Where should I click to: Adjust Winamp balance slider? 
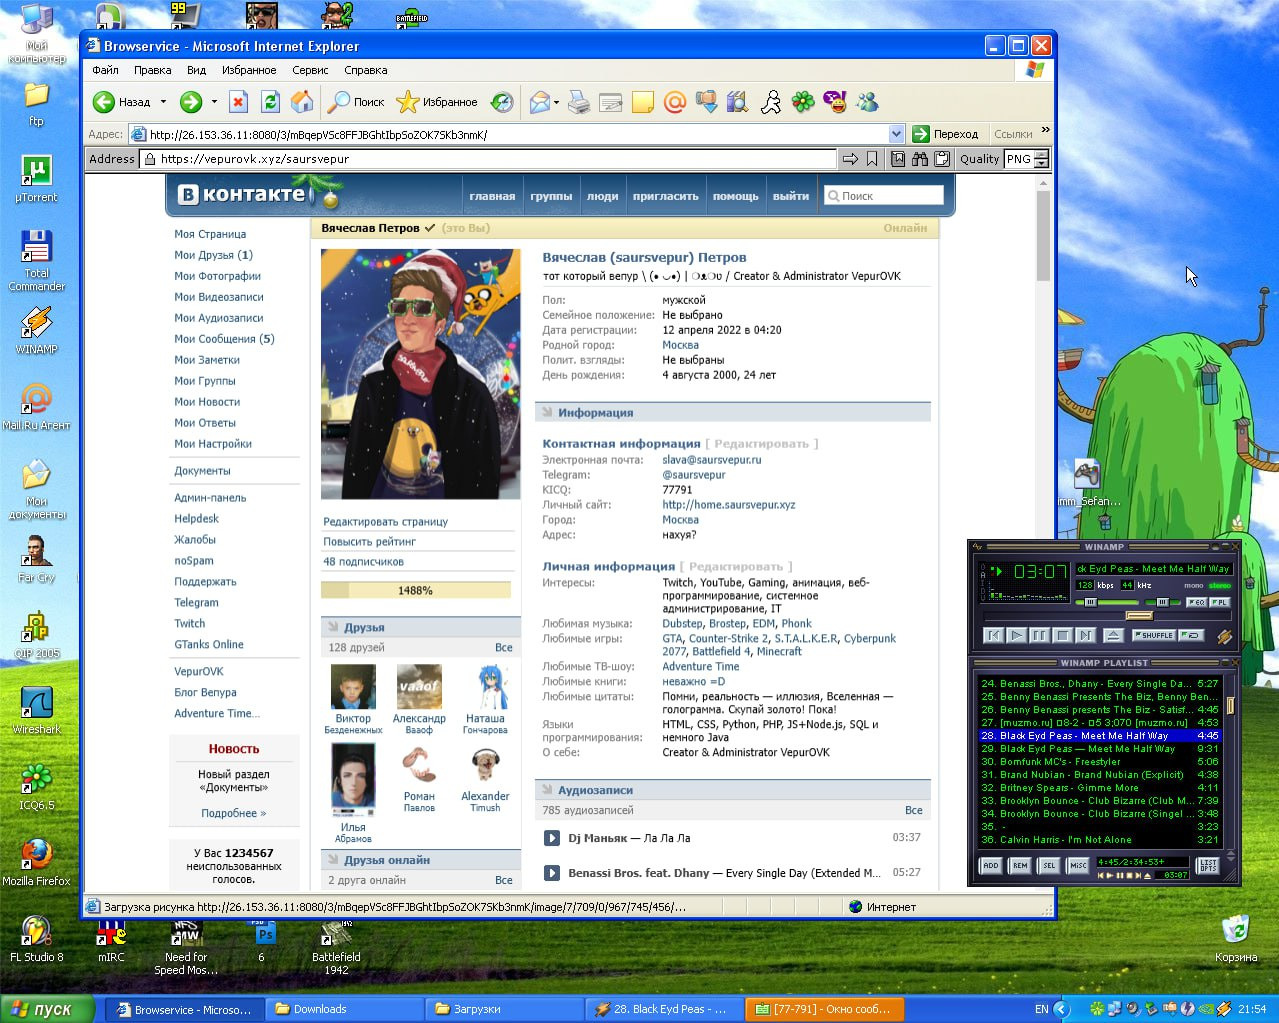click(1162, 602)
